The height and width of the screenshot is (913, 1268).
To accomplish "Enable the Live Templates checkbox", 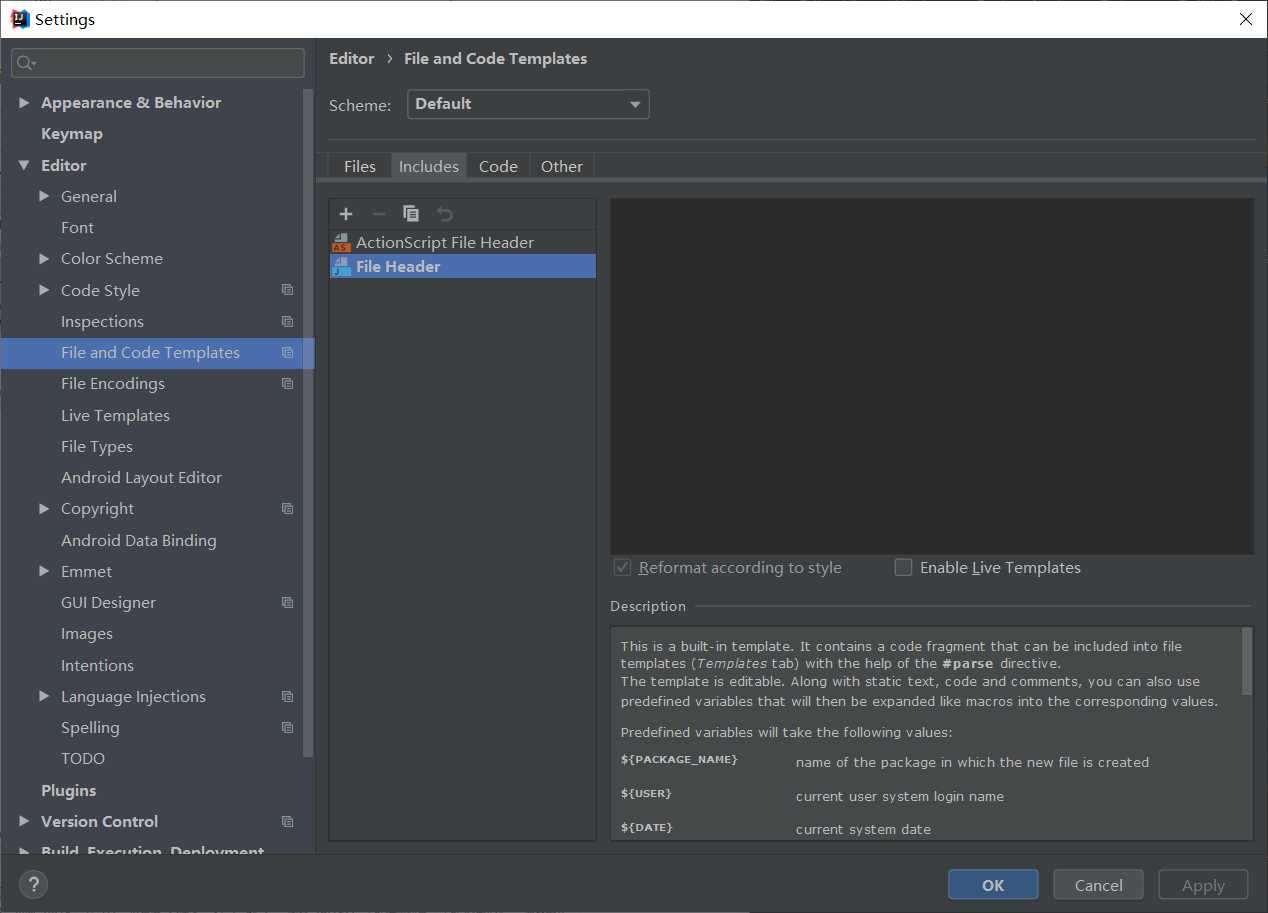I will [904, 568].
